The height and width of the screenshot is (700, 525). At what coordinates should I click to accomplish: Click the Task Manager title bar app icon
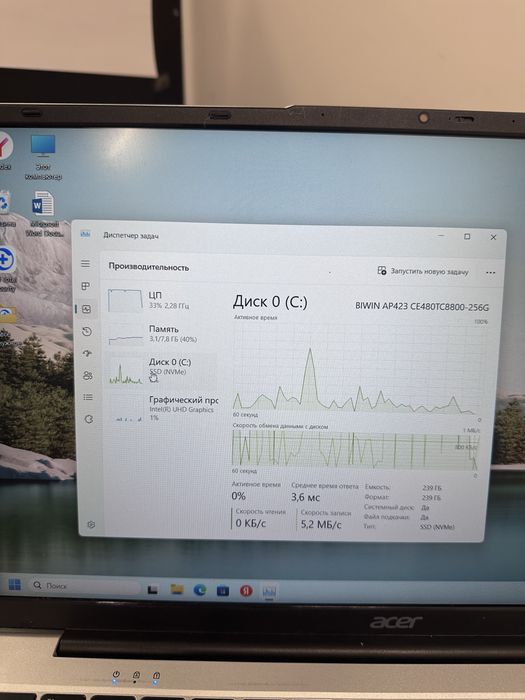(x=85, y=234)
